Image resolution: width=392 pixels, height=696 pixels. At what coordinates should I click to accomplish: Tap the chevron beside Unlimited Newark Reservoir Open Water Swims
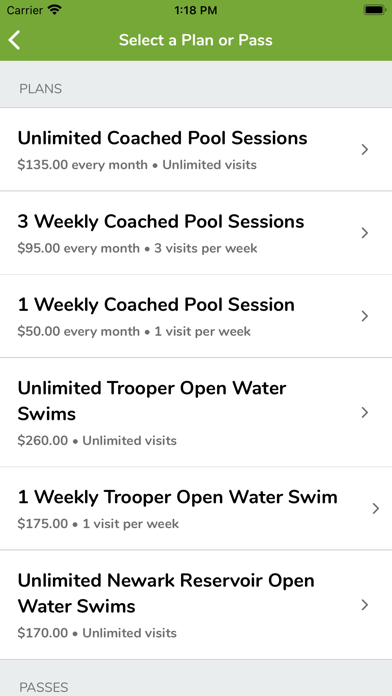[x=365, y=605]
